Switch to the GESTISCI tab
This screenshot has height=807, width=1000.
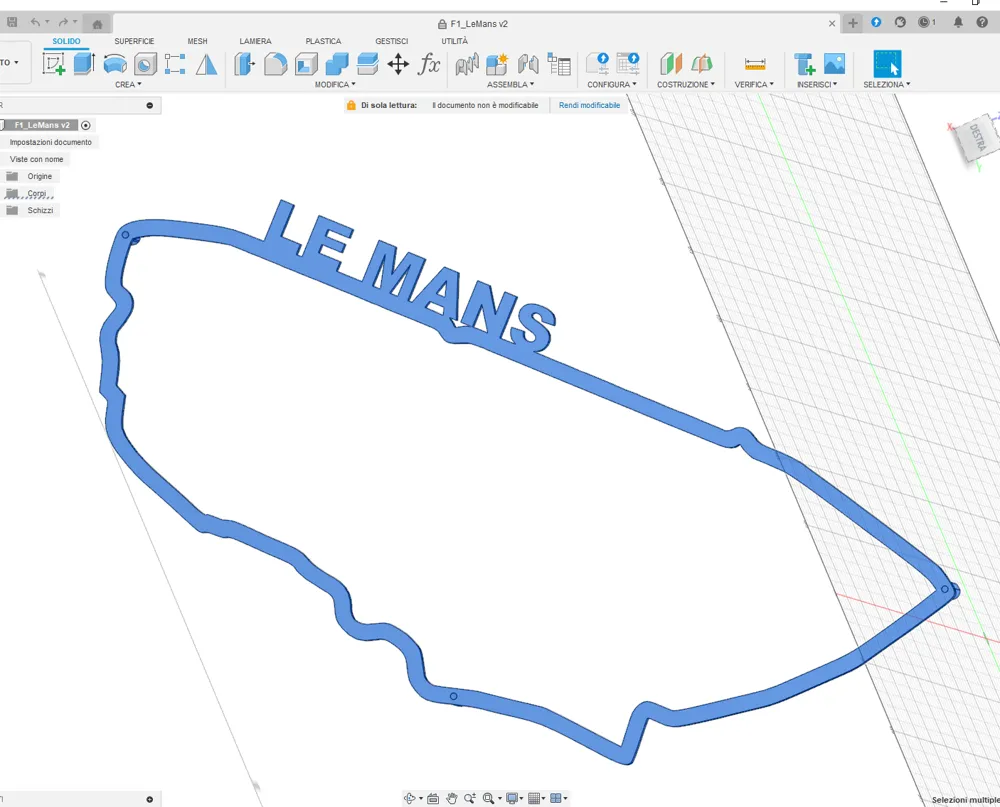pos(391,41)
